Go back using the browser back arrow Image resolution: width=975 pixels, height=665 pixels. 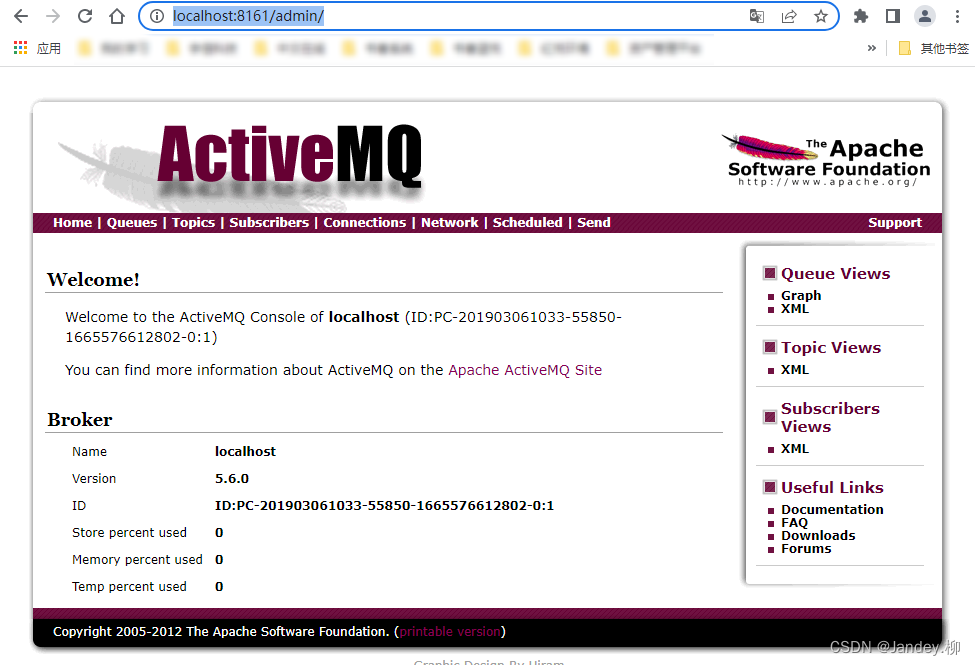click(x=21, y=16)
